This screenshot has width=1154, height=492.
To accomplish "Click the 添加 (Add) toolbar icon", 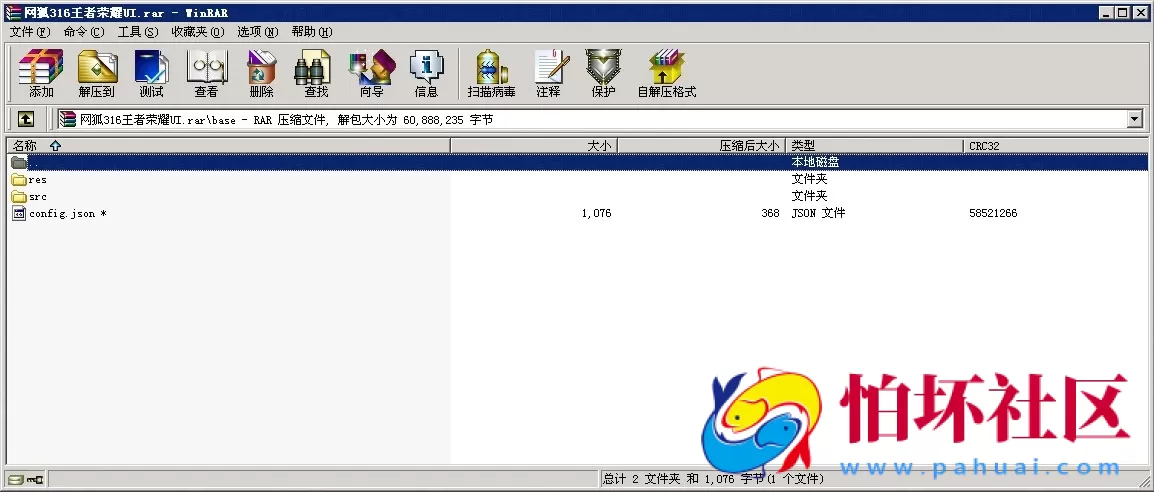I will click(41, 73).
